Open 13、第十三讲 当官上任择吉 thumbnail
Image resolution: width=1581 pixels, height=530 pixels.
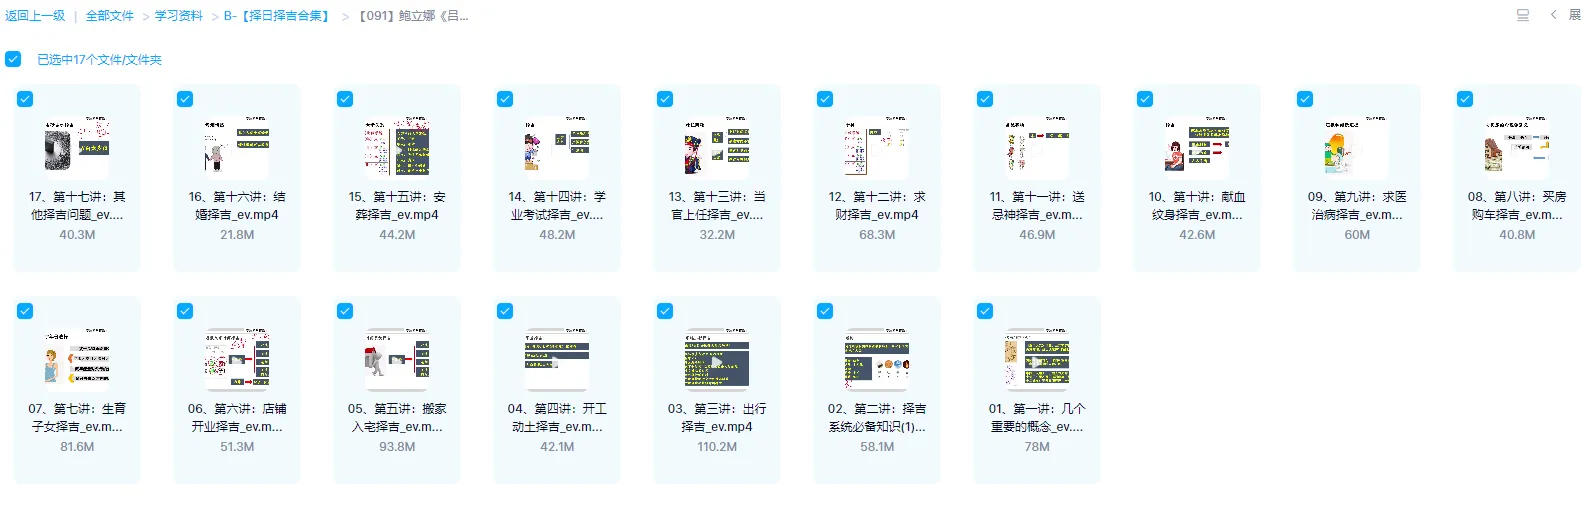(x=717, y=147)
